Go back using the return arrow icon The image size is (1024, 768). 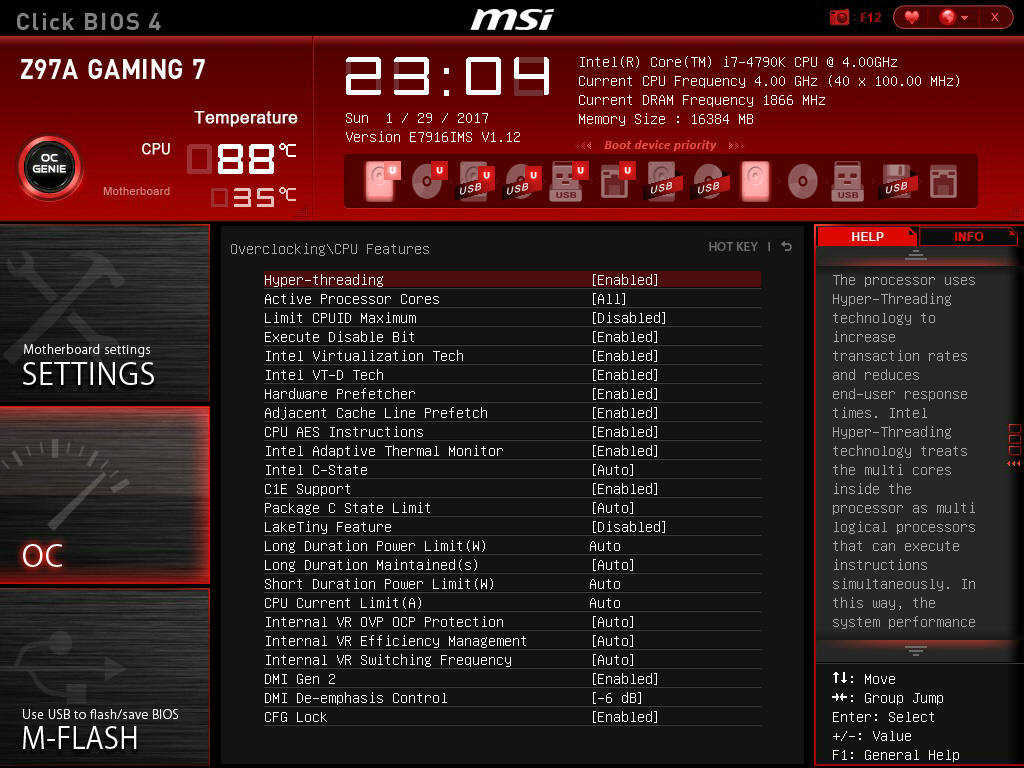click(787, 246)
